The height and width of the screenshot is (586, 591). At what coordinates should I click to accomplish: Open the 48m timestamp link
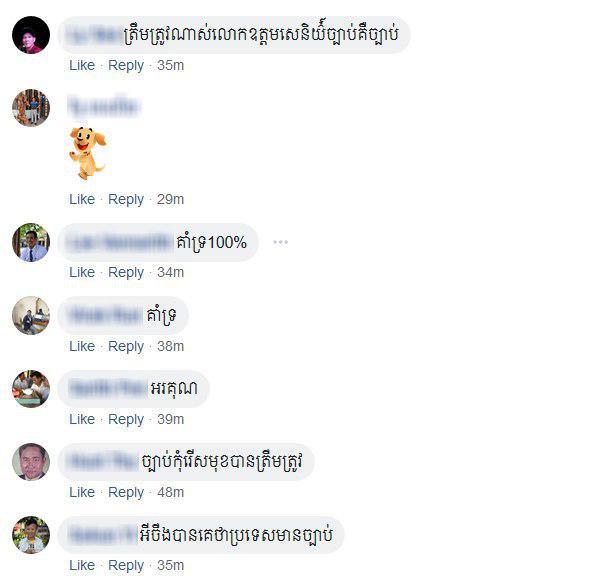(x=170, y=492)
